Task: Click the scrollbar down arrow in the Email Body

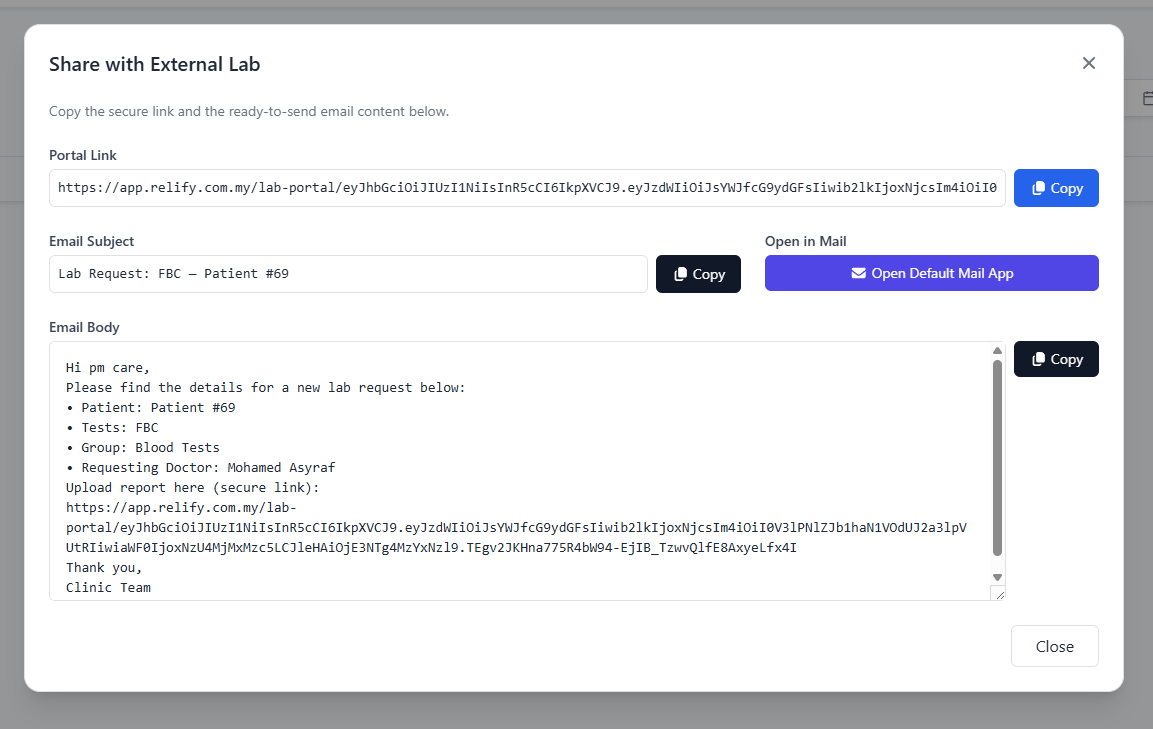Action: click(x=996, y=577)
